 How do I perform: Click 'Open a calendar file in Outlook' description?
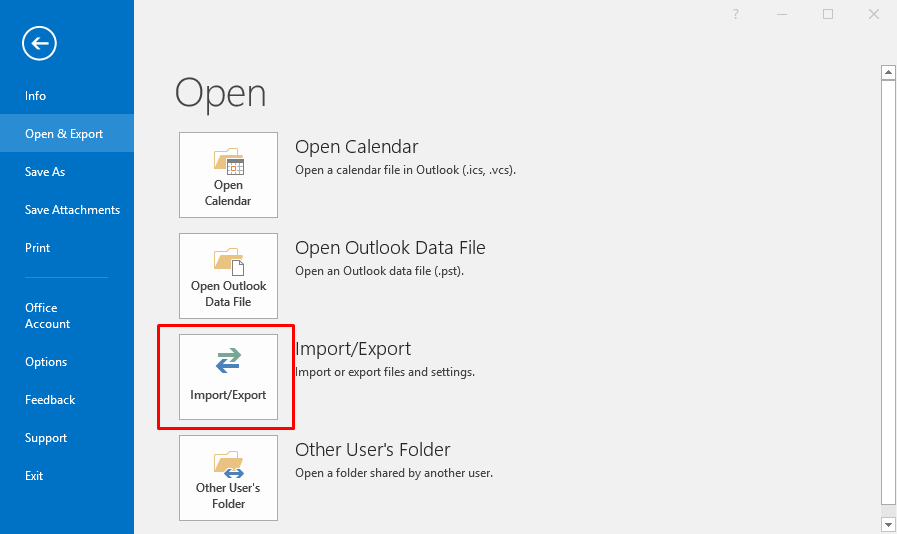(x=406, y=170)
